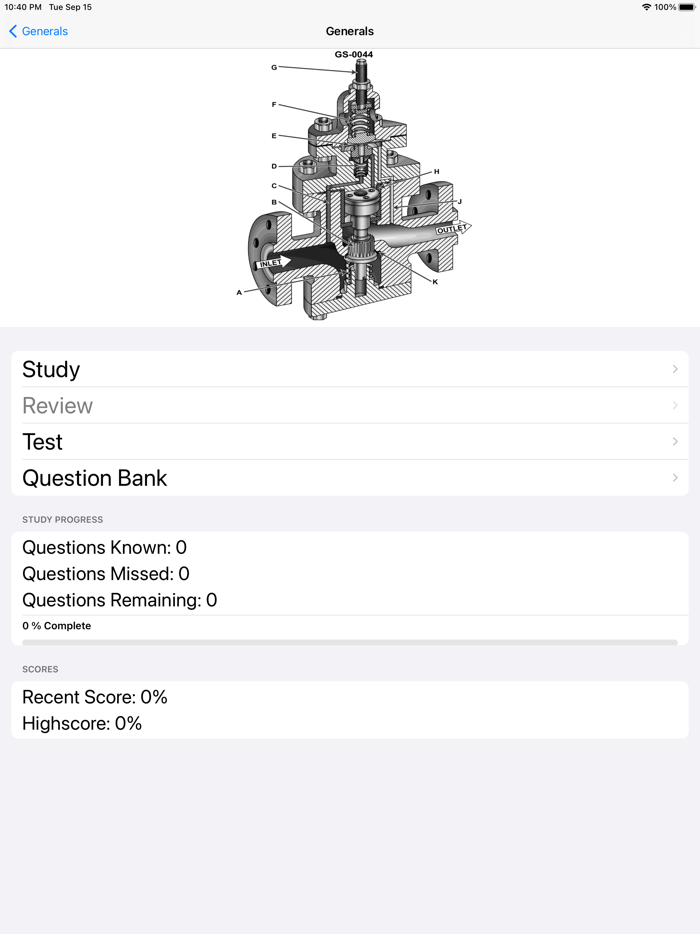Tap the battery indicator icon
This screenshot has width=700, height=934.
687,7
